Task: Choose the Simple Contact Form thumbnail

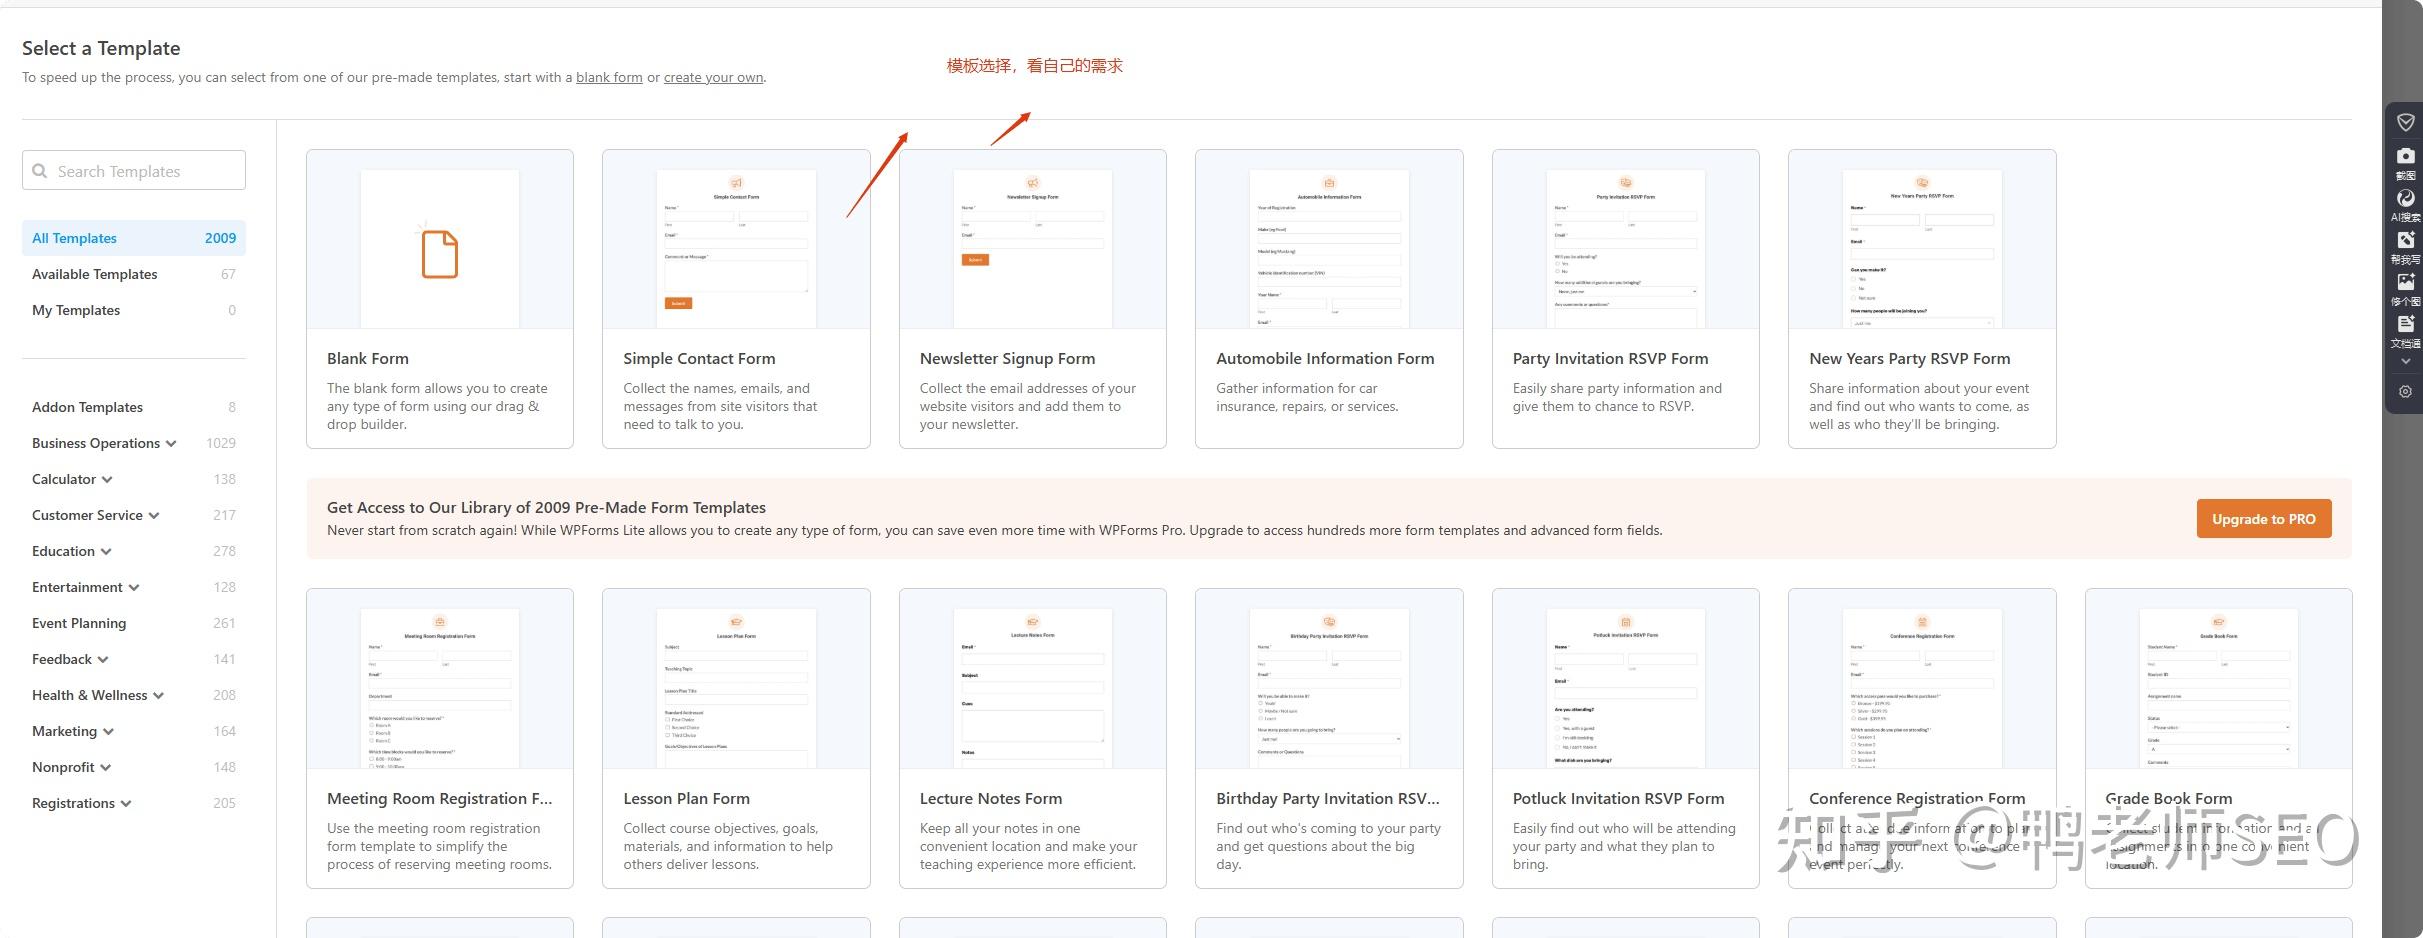Action: 736,239
